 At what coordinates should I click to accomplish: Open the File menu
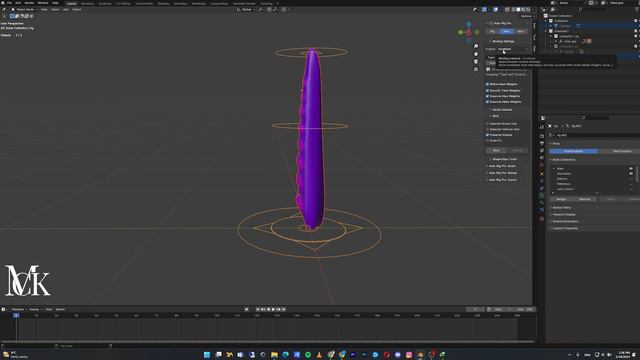[9, 3]
